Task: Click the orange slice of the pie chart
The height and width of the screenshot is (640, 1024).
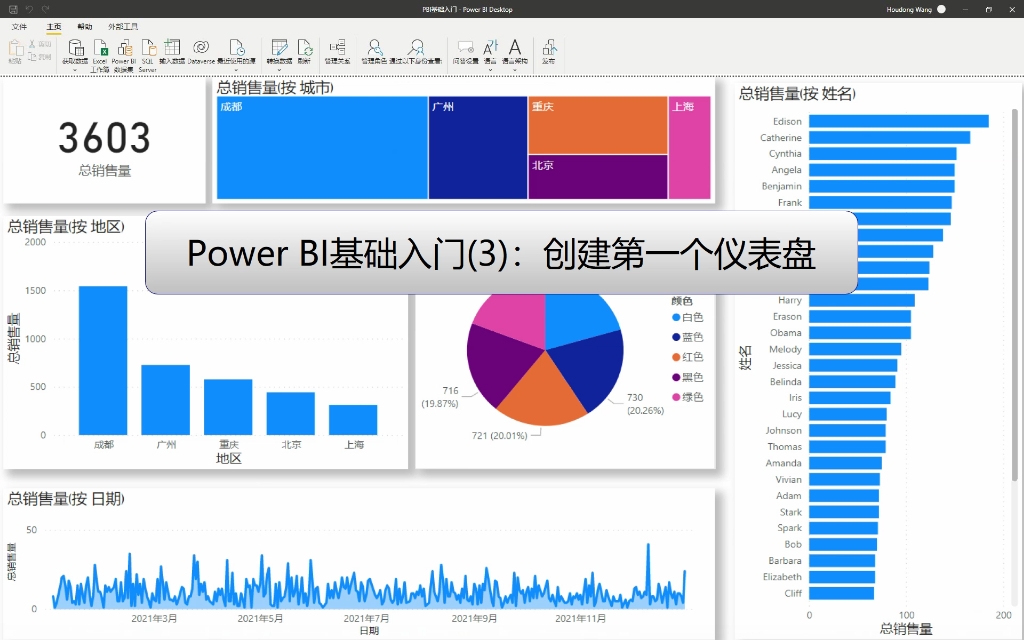Action: [542, 395]
